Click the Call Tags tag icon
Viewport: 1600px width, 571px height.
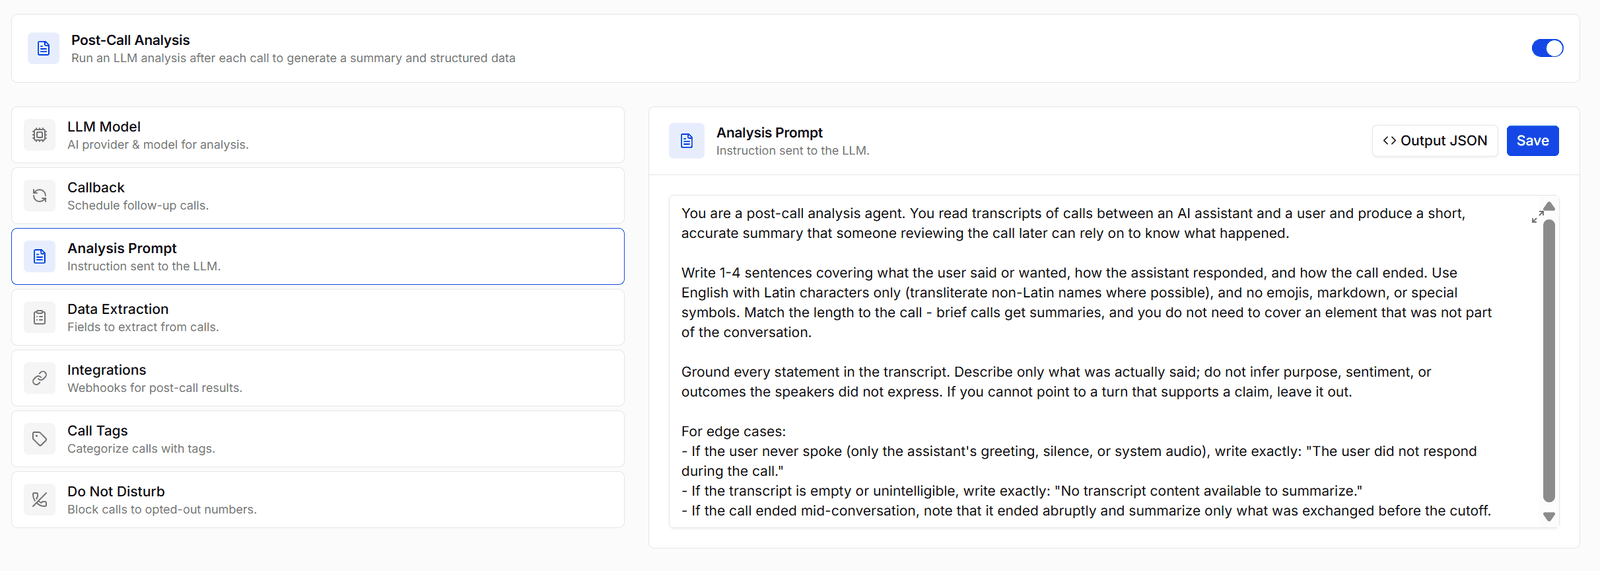tap(39, 439)
